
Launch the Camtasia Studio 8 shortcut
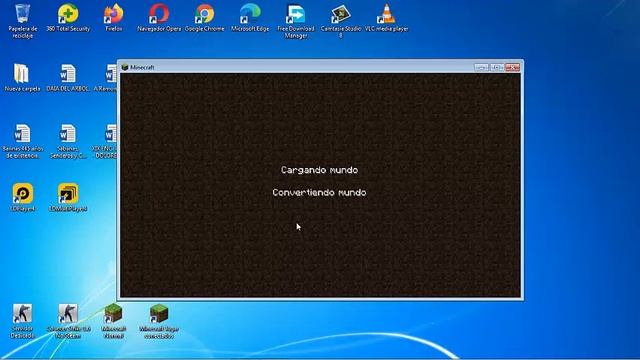tap(341, 21)
